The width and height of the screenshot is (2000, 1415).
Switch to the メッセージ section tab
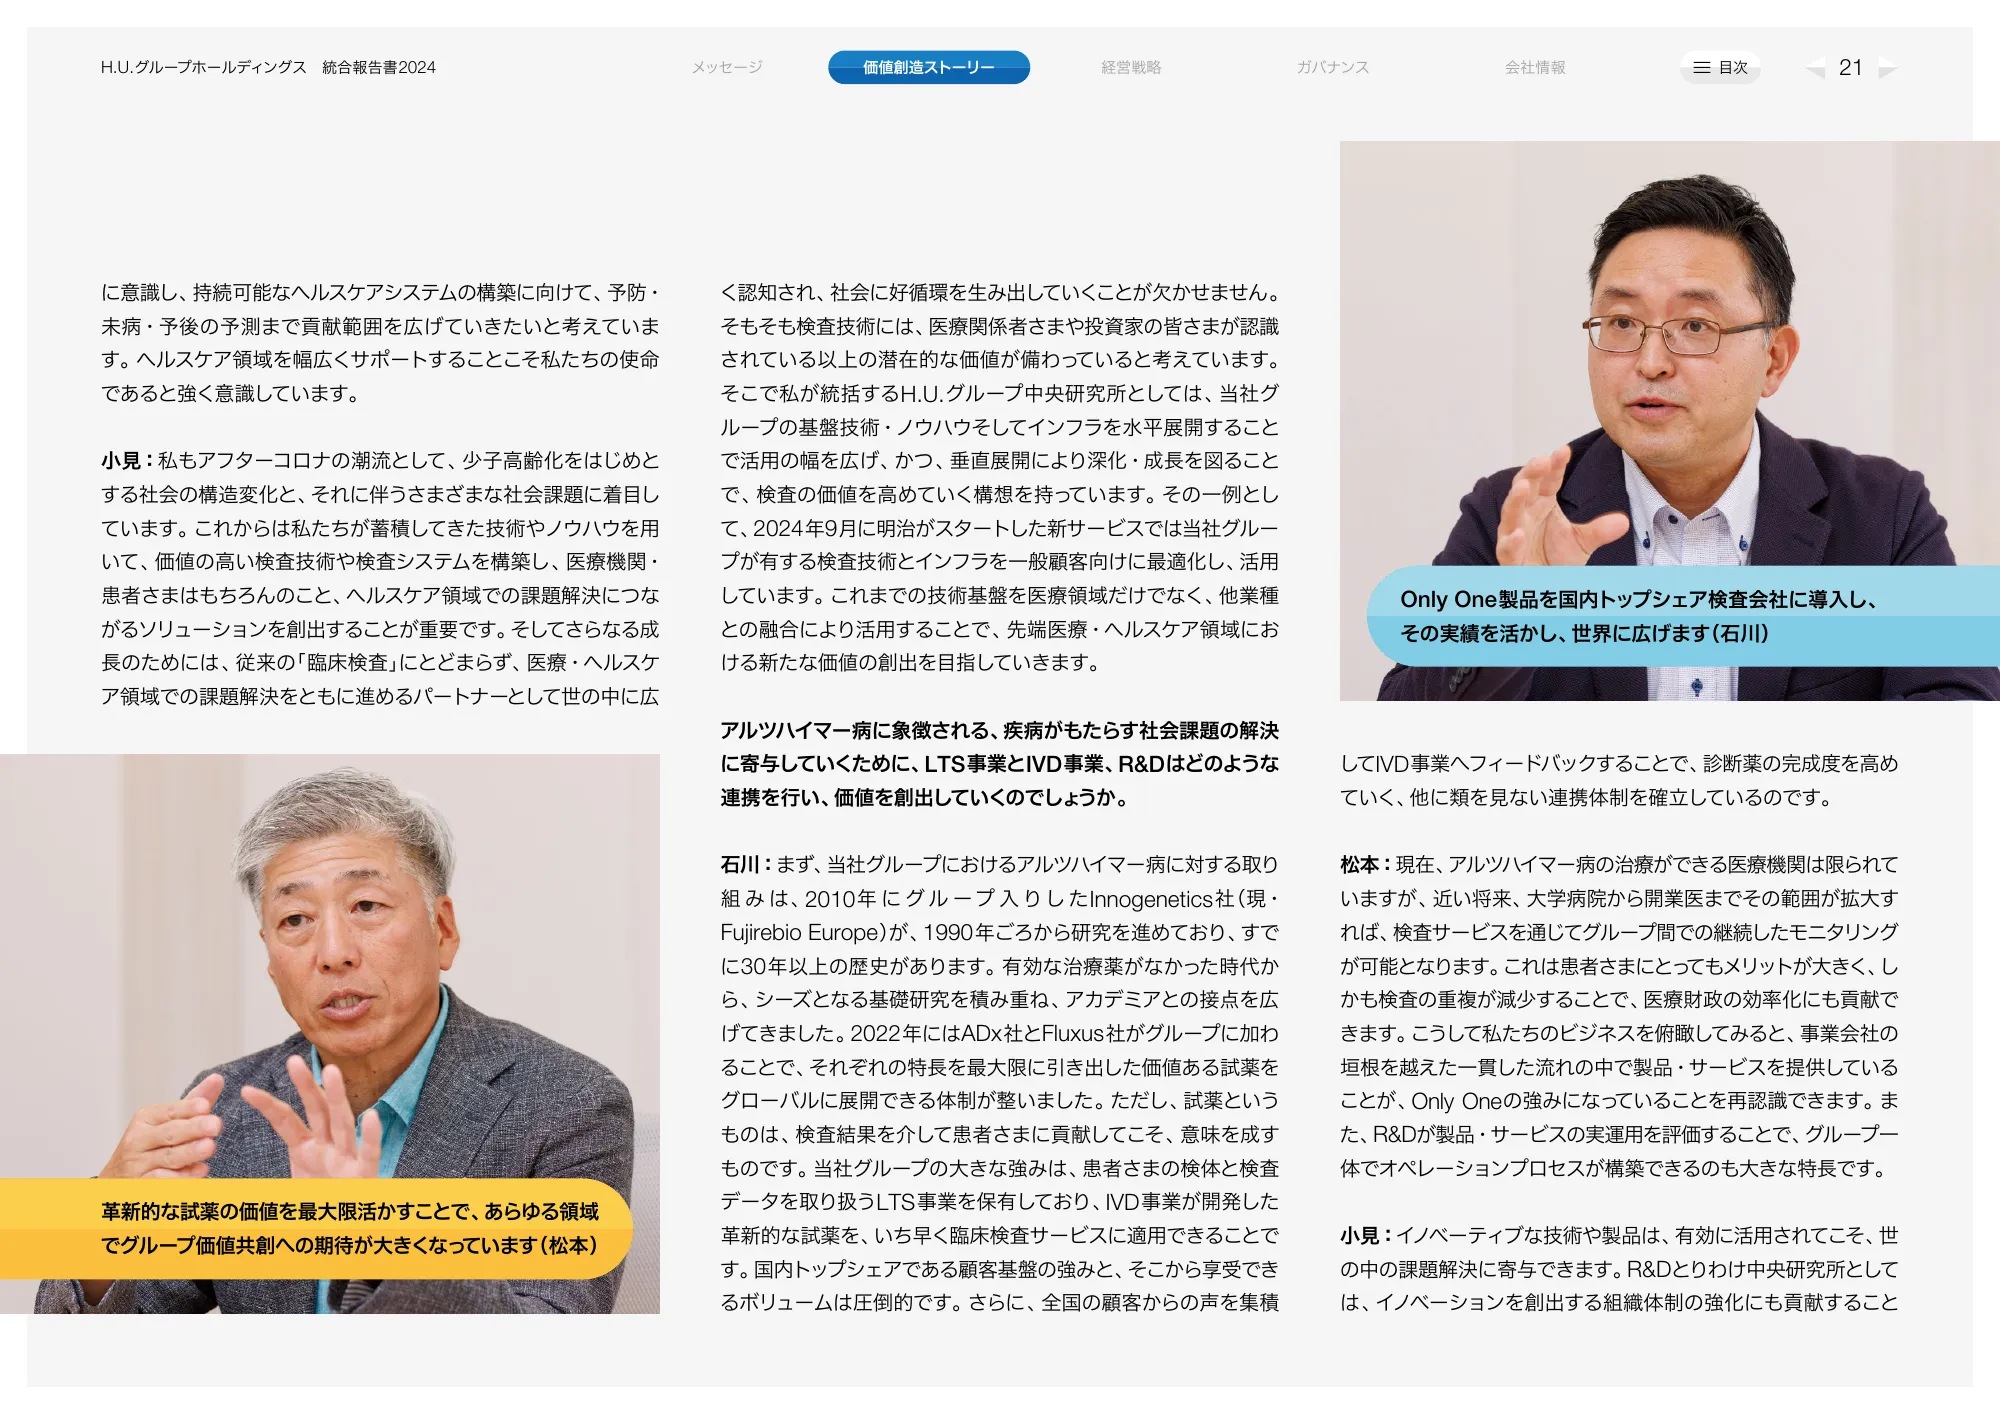pos(727,67)
